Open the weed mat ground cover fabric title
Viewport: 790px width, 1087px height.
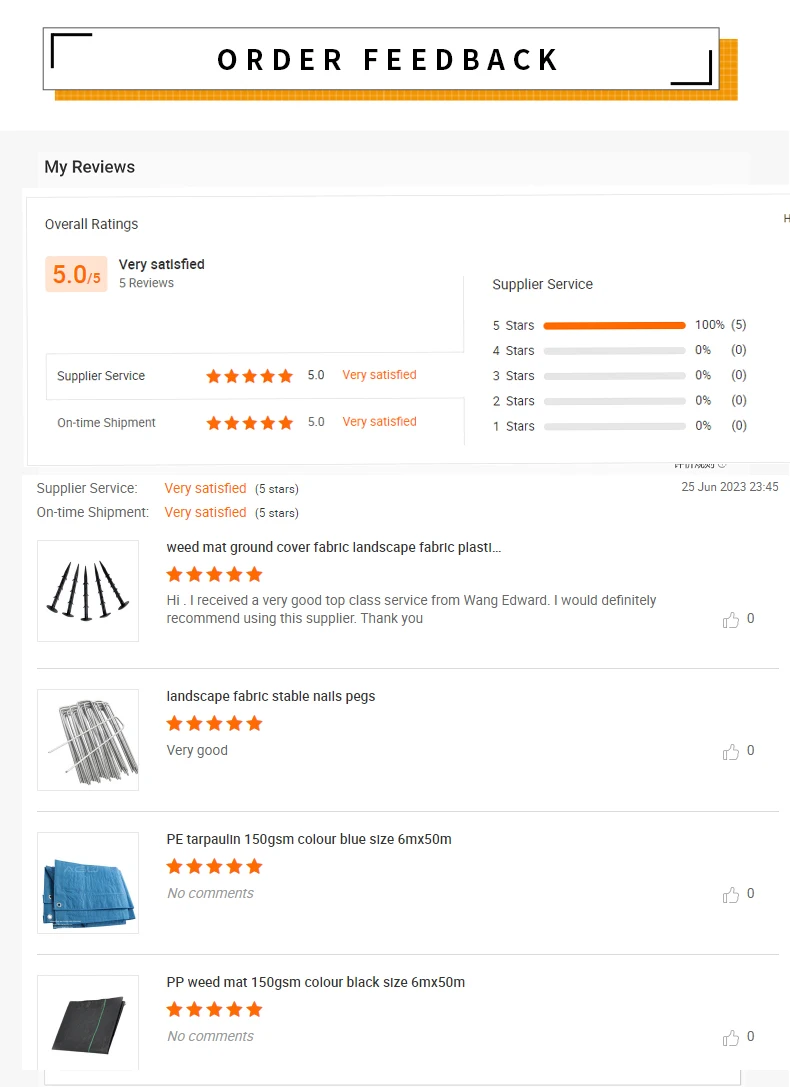333,548
